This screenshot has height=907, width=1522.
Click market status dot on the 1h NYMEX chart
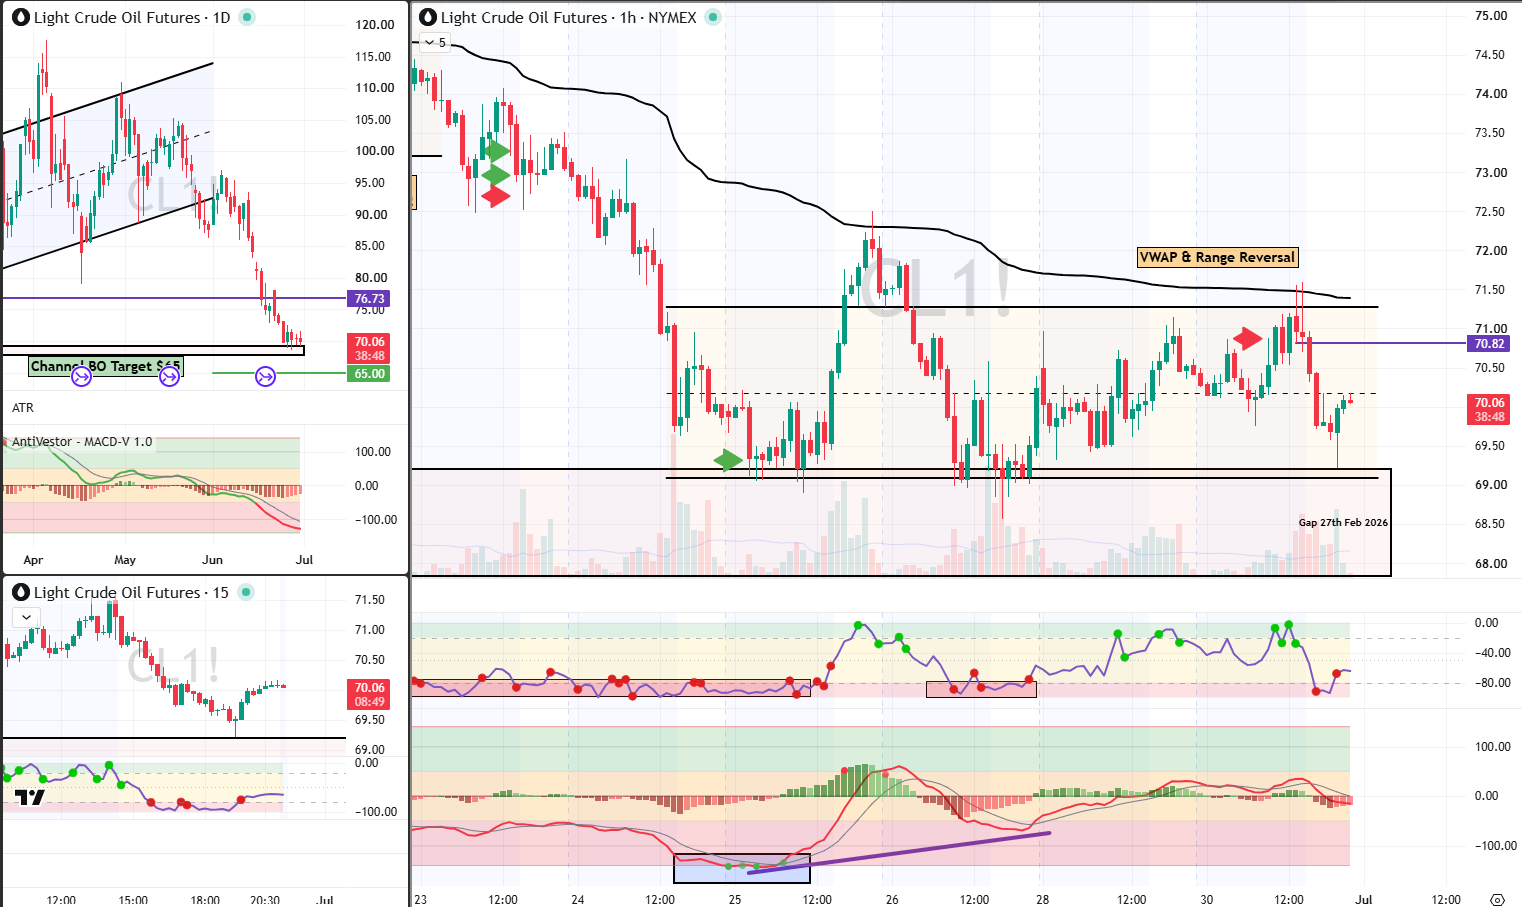click(712, 17)
